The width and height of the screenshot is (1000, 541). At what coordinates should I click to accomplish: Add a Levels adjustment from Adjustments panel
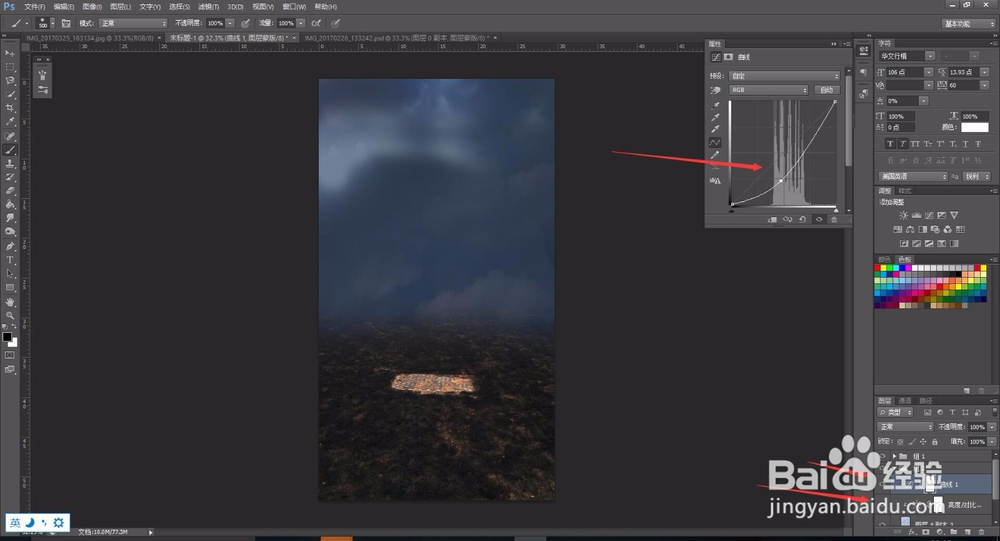(x=916, y=216)
